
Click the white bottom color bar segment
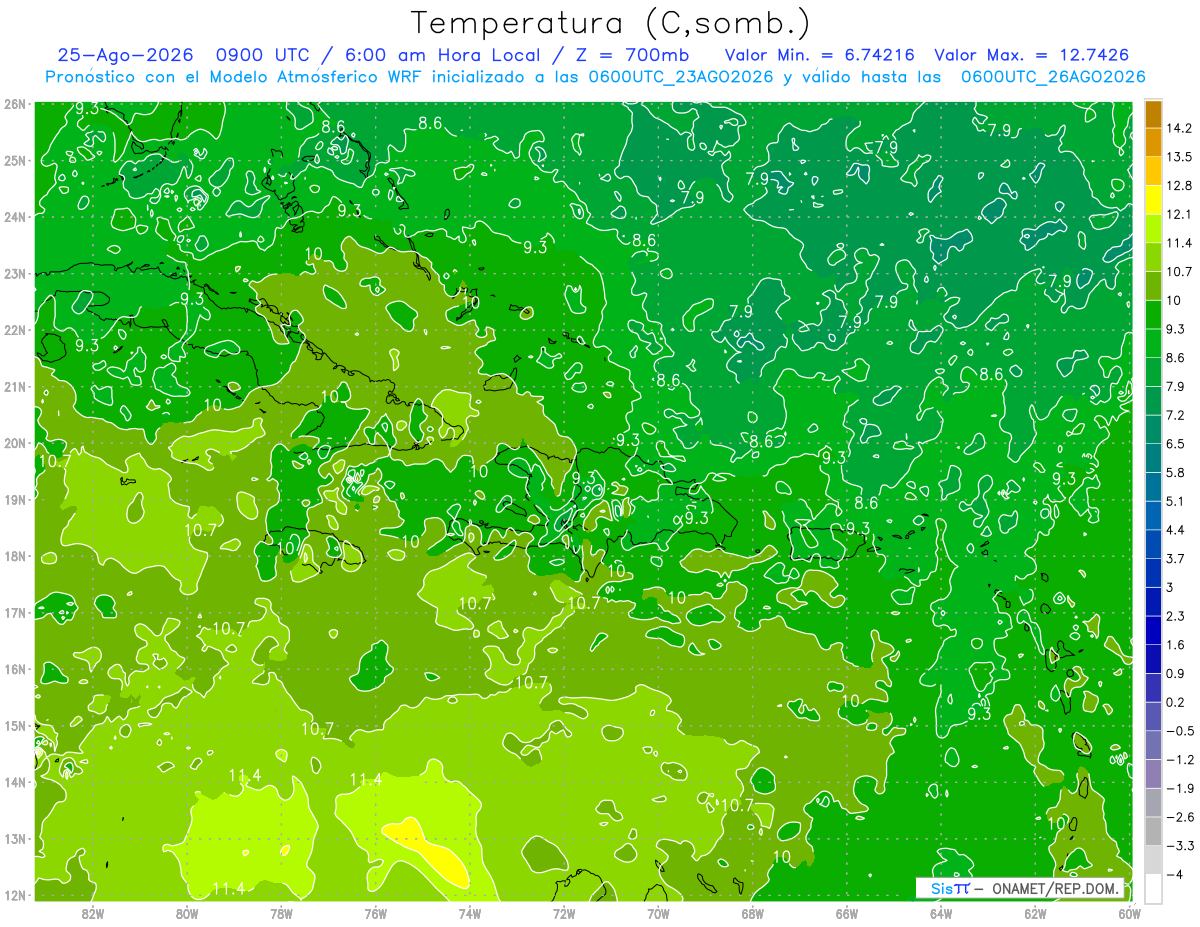[x=1153, y=888]
